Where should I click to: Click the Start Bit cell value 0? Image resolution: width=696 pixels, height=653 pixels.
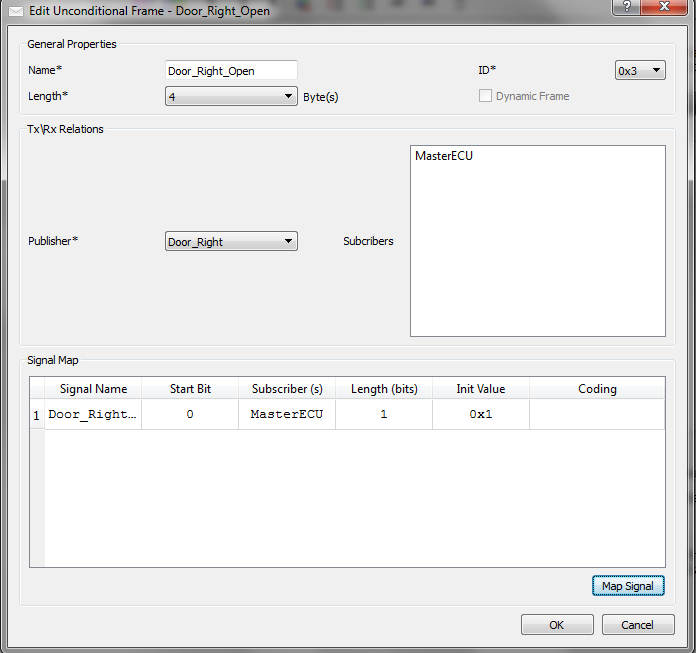(x=190, y=415)
